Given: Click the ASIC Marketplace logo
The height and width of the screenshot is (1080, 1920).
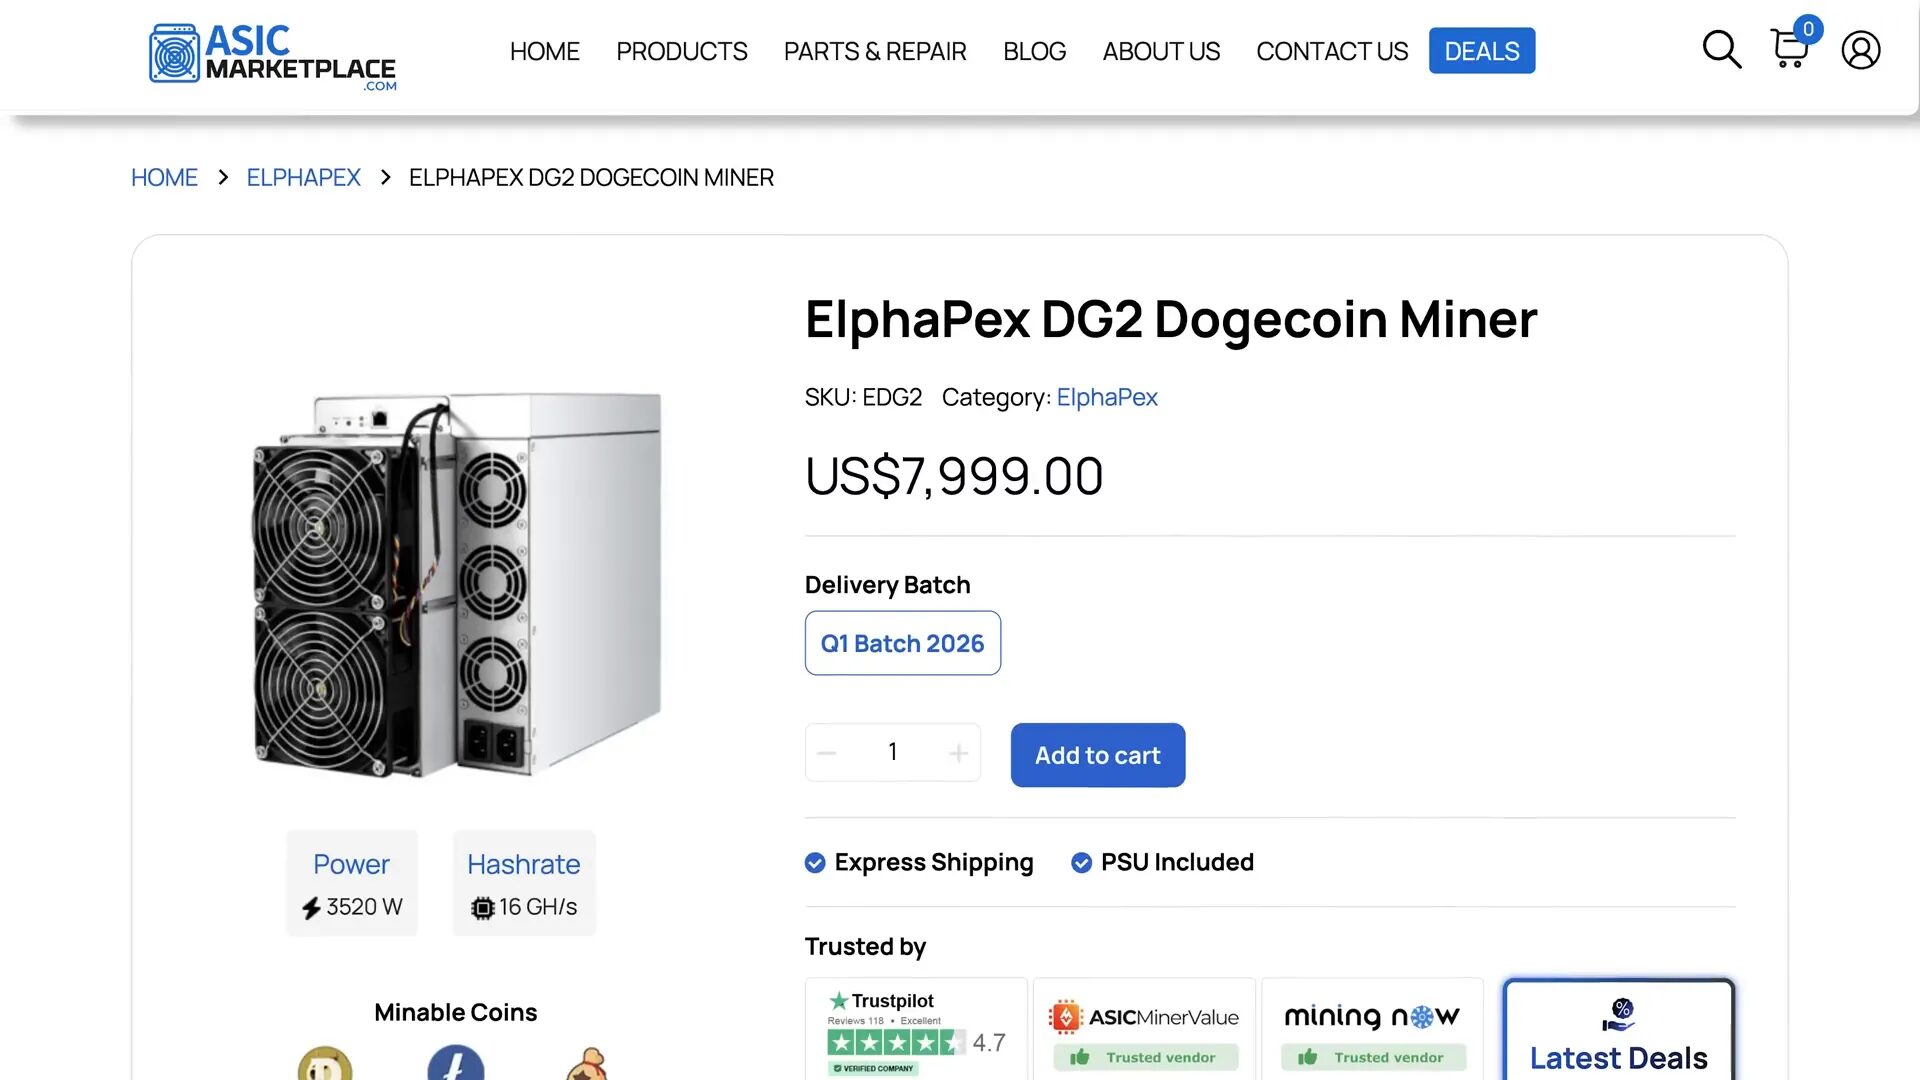Looking at the screenshot, I should click(x=272, y=54).
